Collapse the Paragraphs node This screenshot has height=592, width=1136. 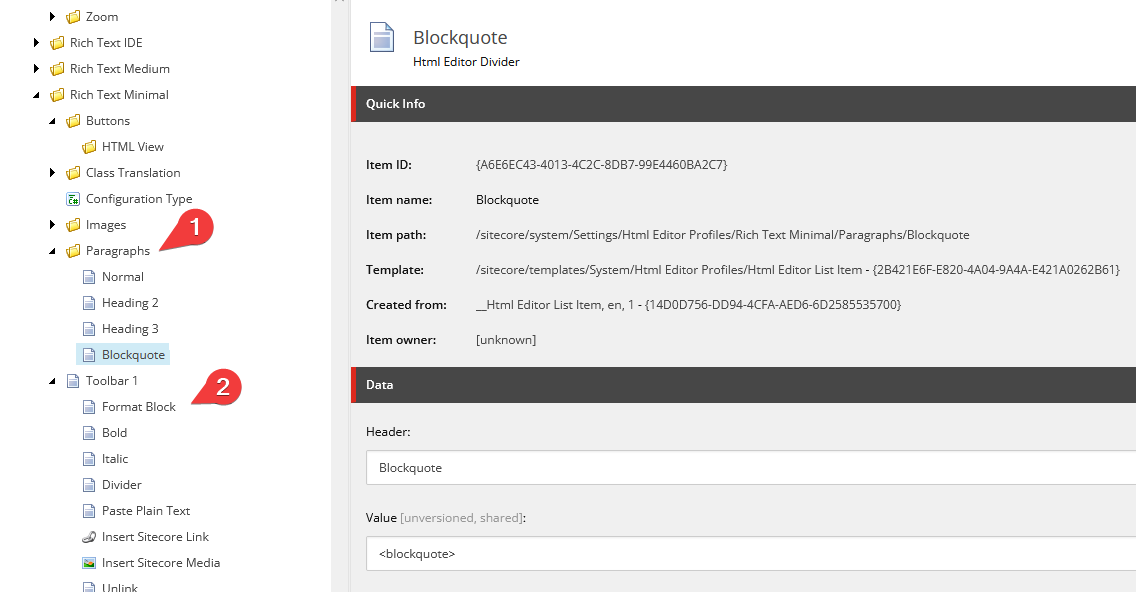52,251
